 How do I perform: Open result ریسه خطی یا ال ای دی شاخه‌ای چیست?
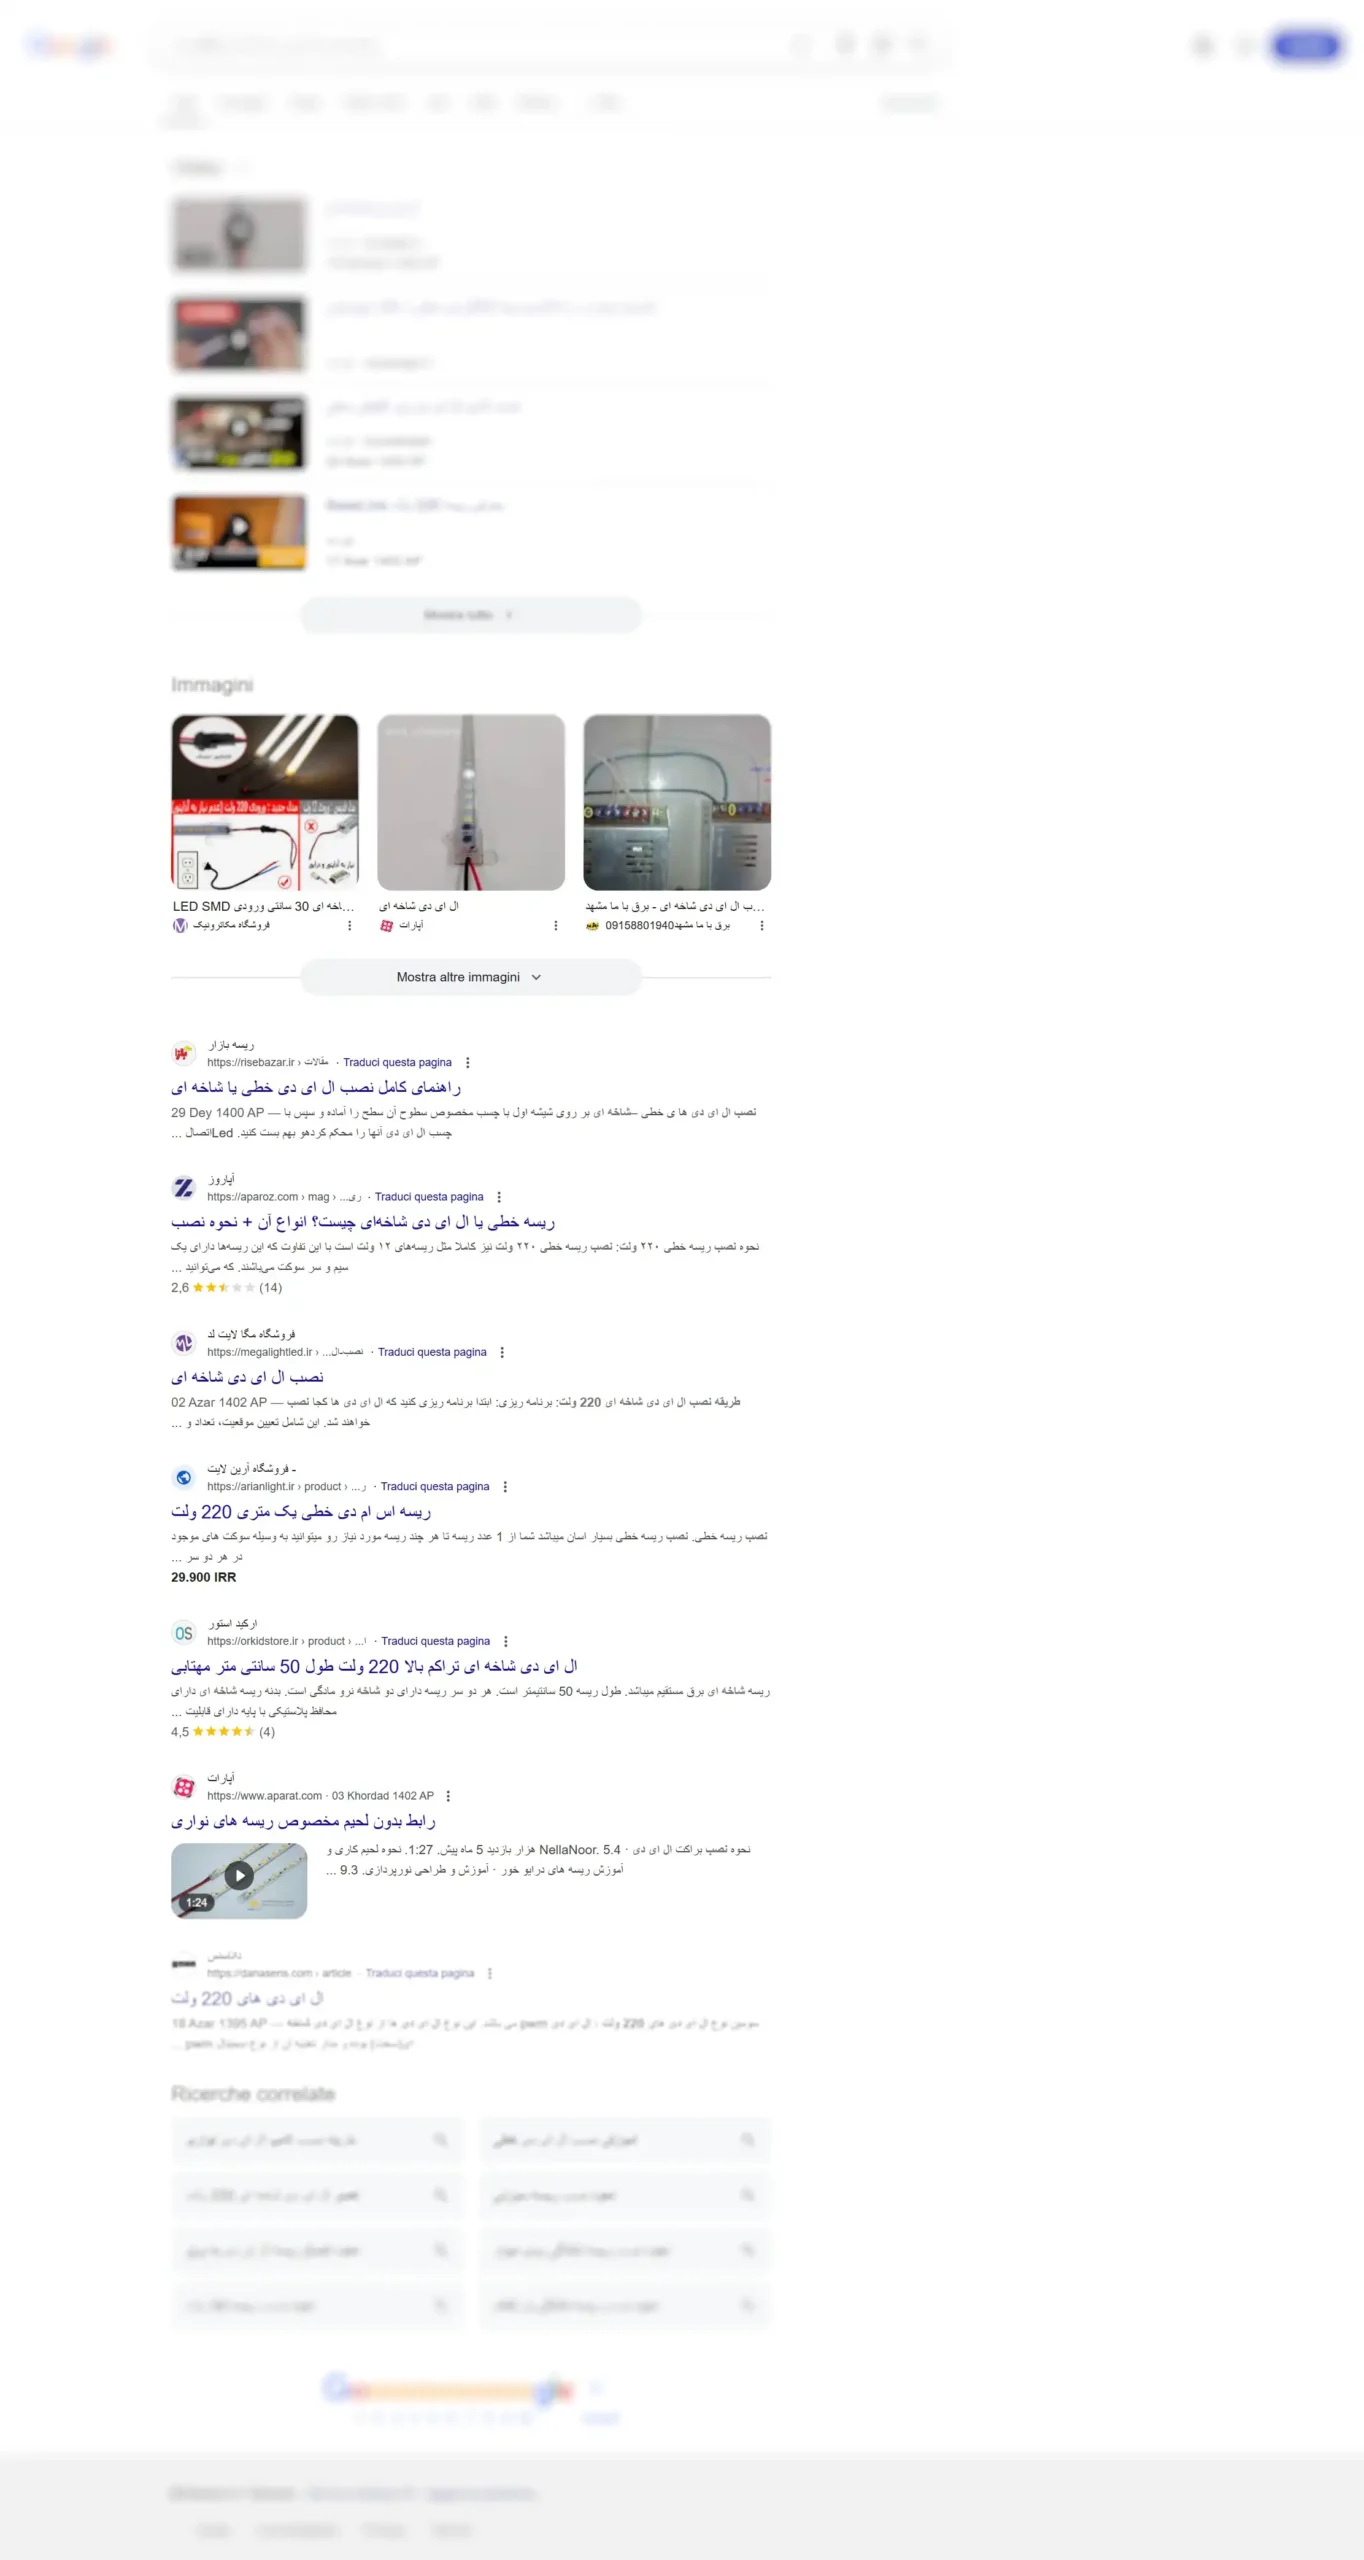point(363,1222)
